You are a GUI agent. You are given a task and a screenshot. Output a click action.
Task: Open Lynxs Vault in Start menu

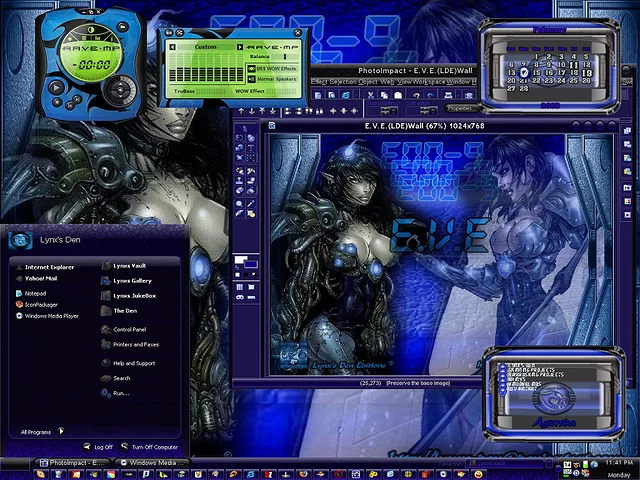124,266
